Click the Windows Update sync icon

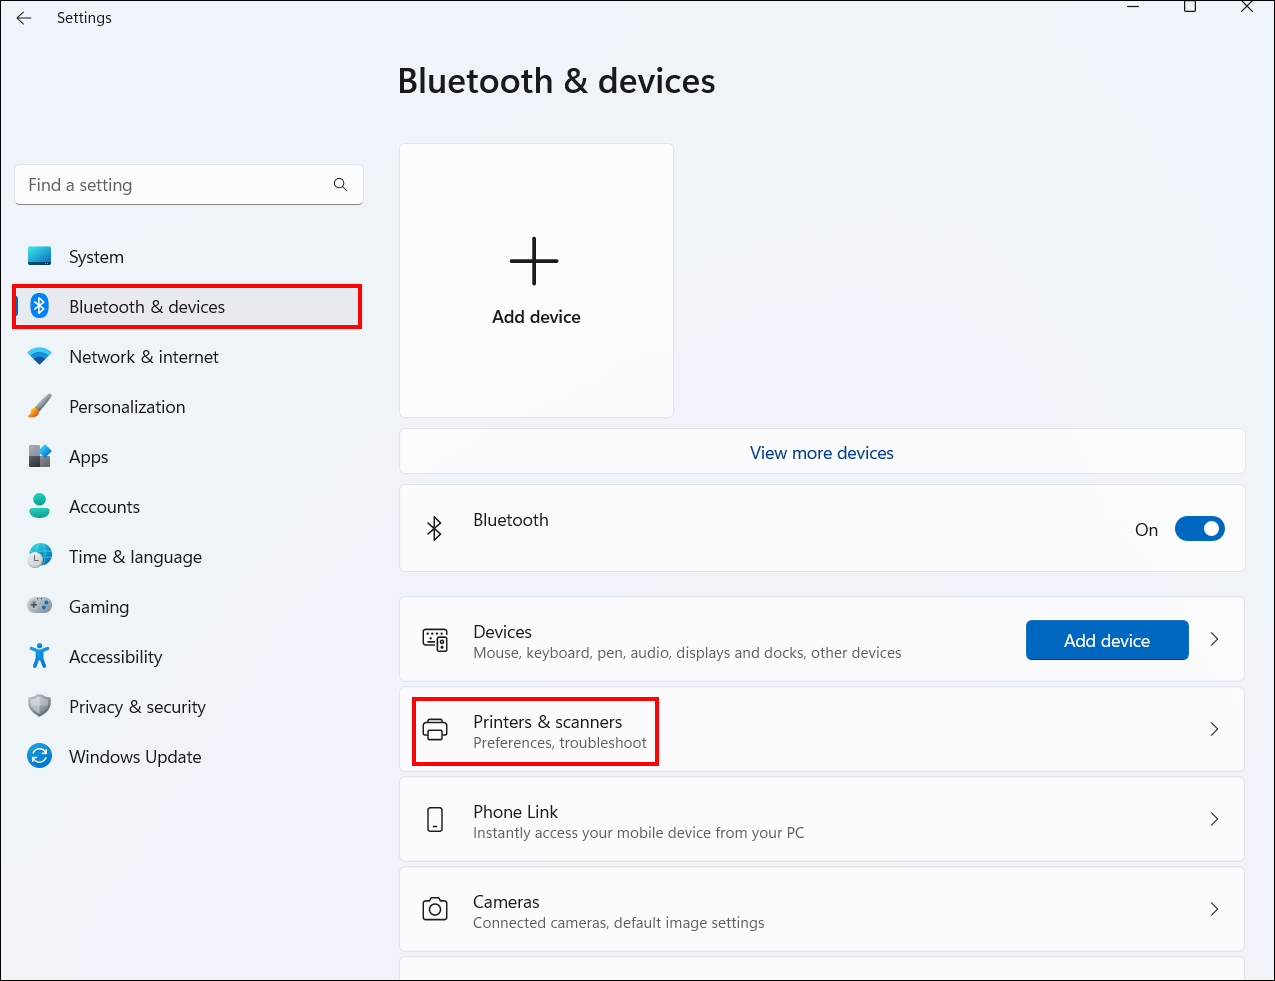coord(40,756)
